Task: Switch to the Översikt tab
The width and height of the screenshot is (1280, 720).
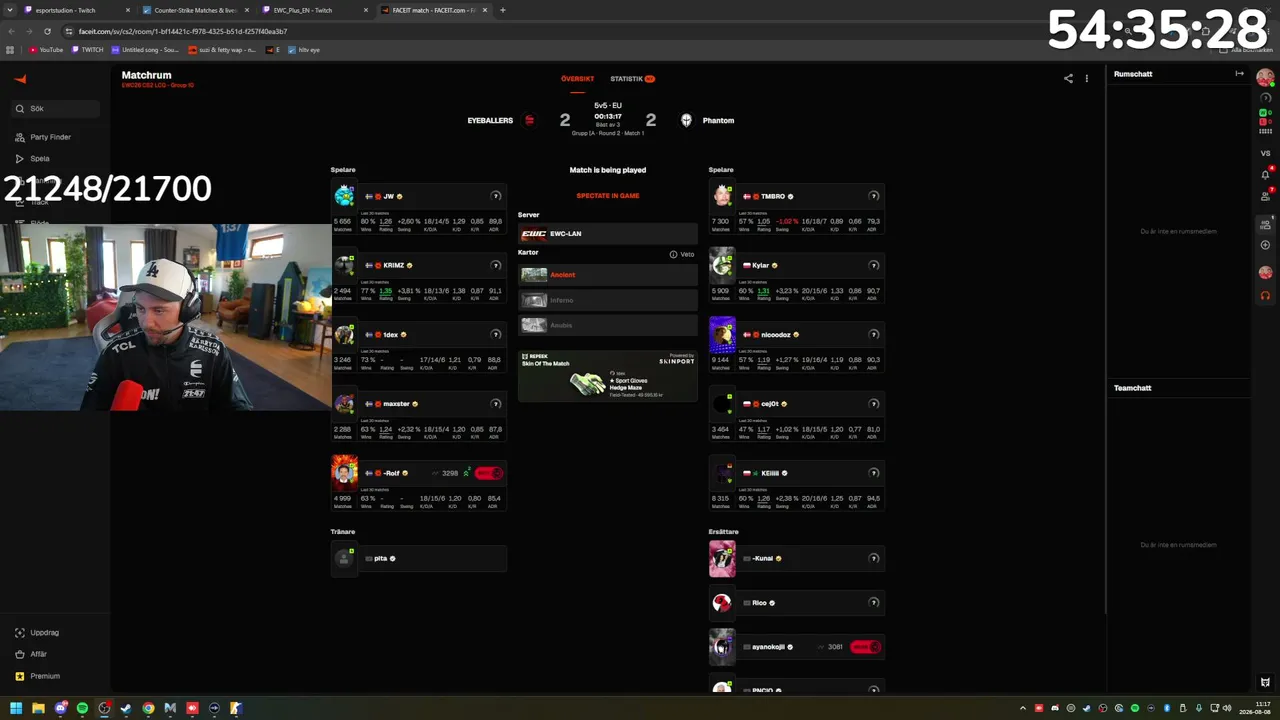Action: 577,79
